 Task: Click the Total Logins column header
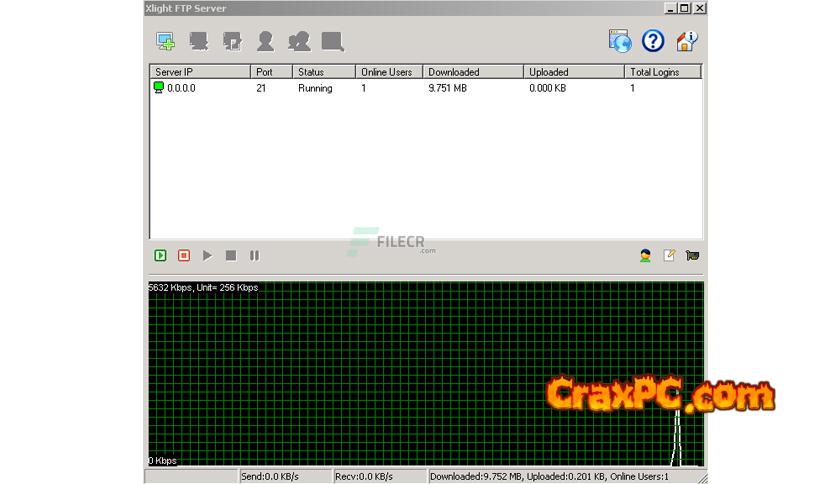tap(662, 72)
